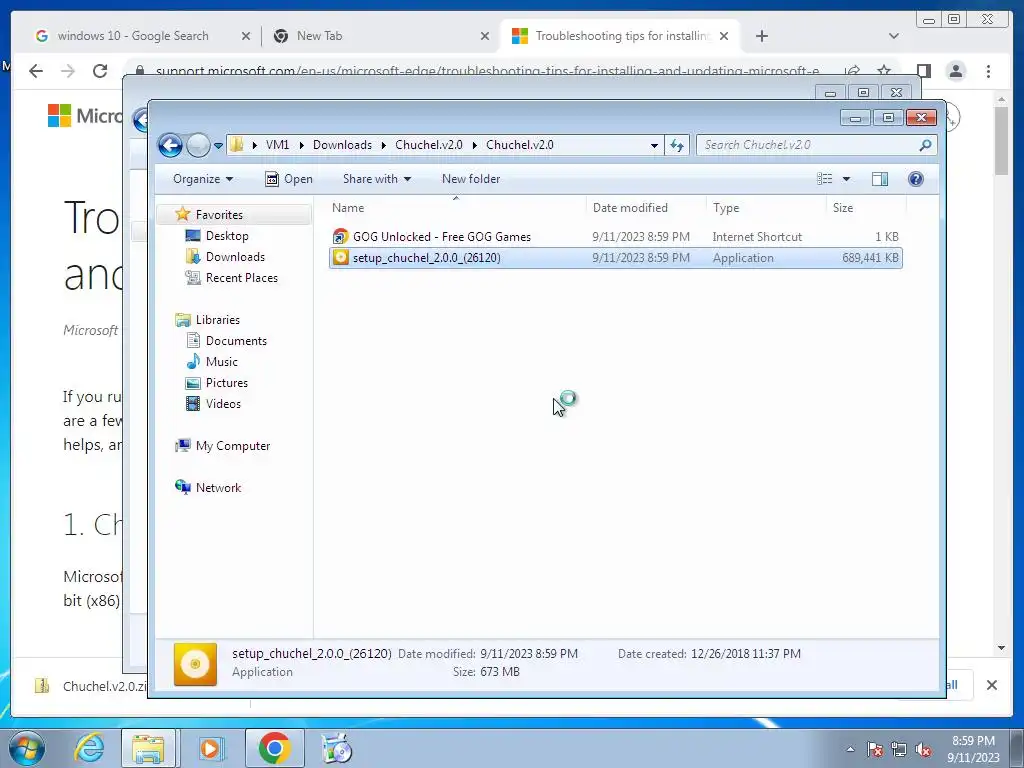The image size is (1024, 768).
Task: Click the Change your view icon
Action: pyautogui.click(x=825, y=179)
